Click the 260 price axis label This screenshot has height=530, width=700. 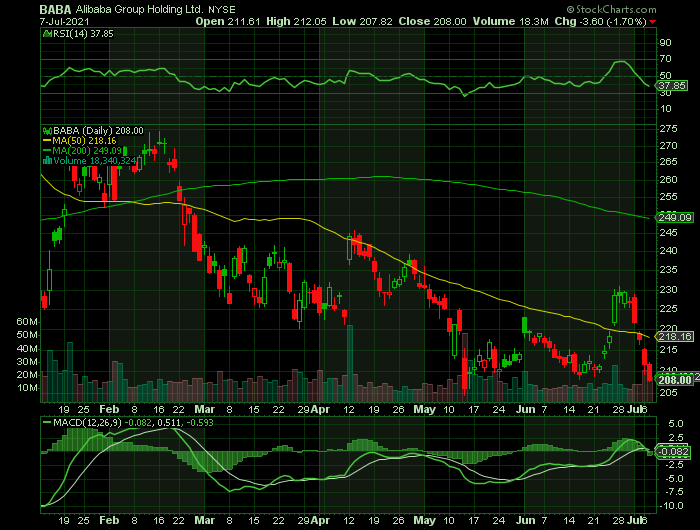pyautogui.click(x=668, y=179)
